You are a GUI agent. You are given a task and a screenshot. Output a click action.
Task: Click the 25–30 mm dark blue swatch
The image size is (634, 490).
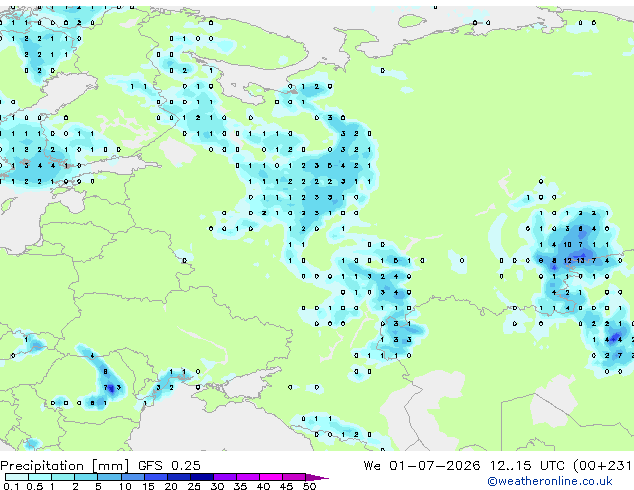point(202,477)
